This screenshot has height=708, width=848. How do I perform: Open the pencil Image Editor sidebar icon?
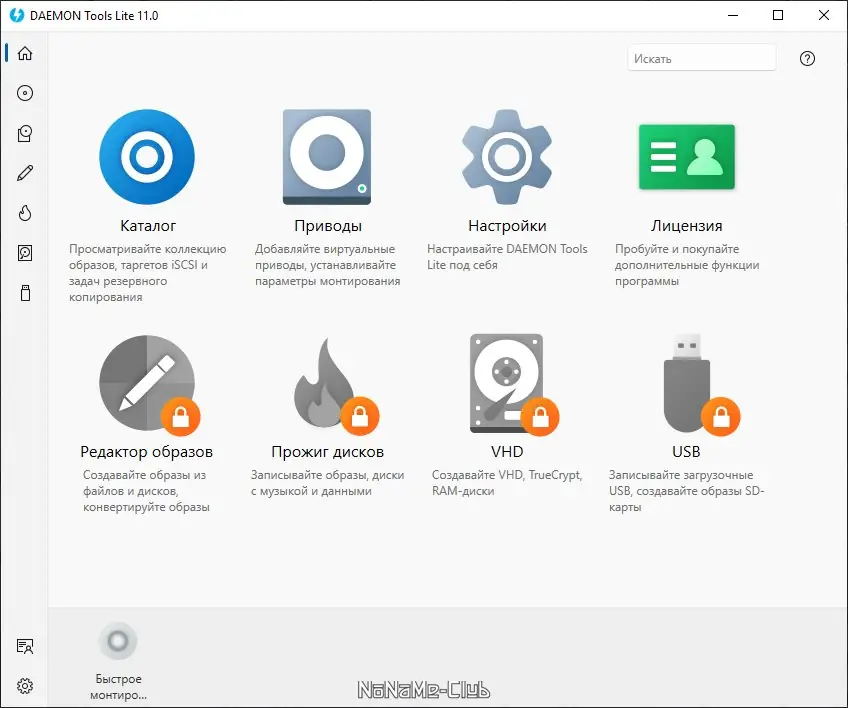click(25, 173)
